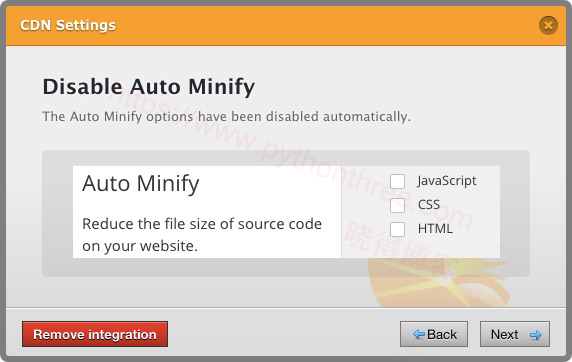Go to the Back step
The width and height of the screenshot is (572, 362).
434,334
